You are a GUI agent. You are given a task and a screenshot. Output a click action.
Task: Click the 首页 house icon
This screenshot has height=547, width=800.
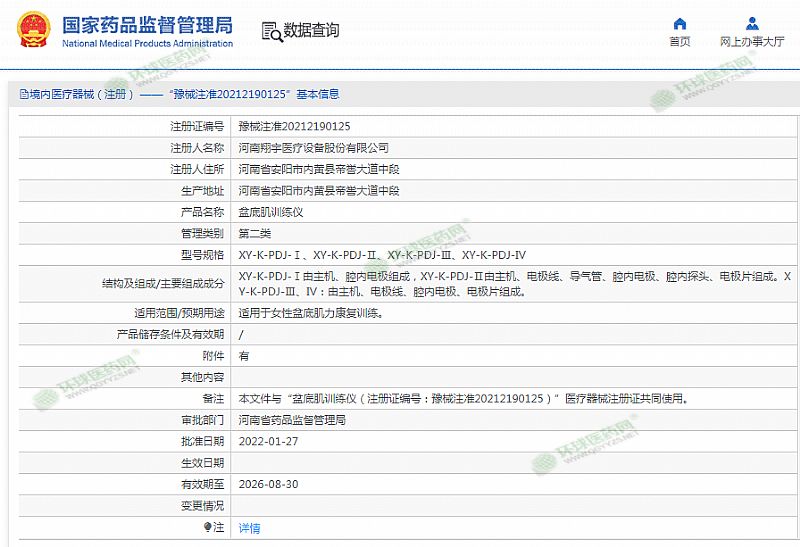680,24
